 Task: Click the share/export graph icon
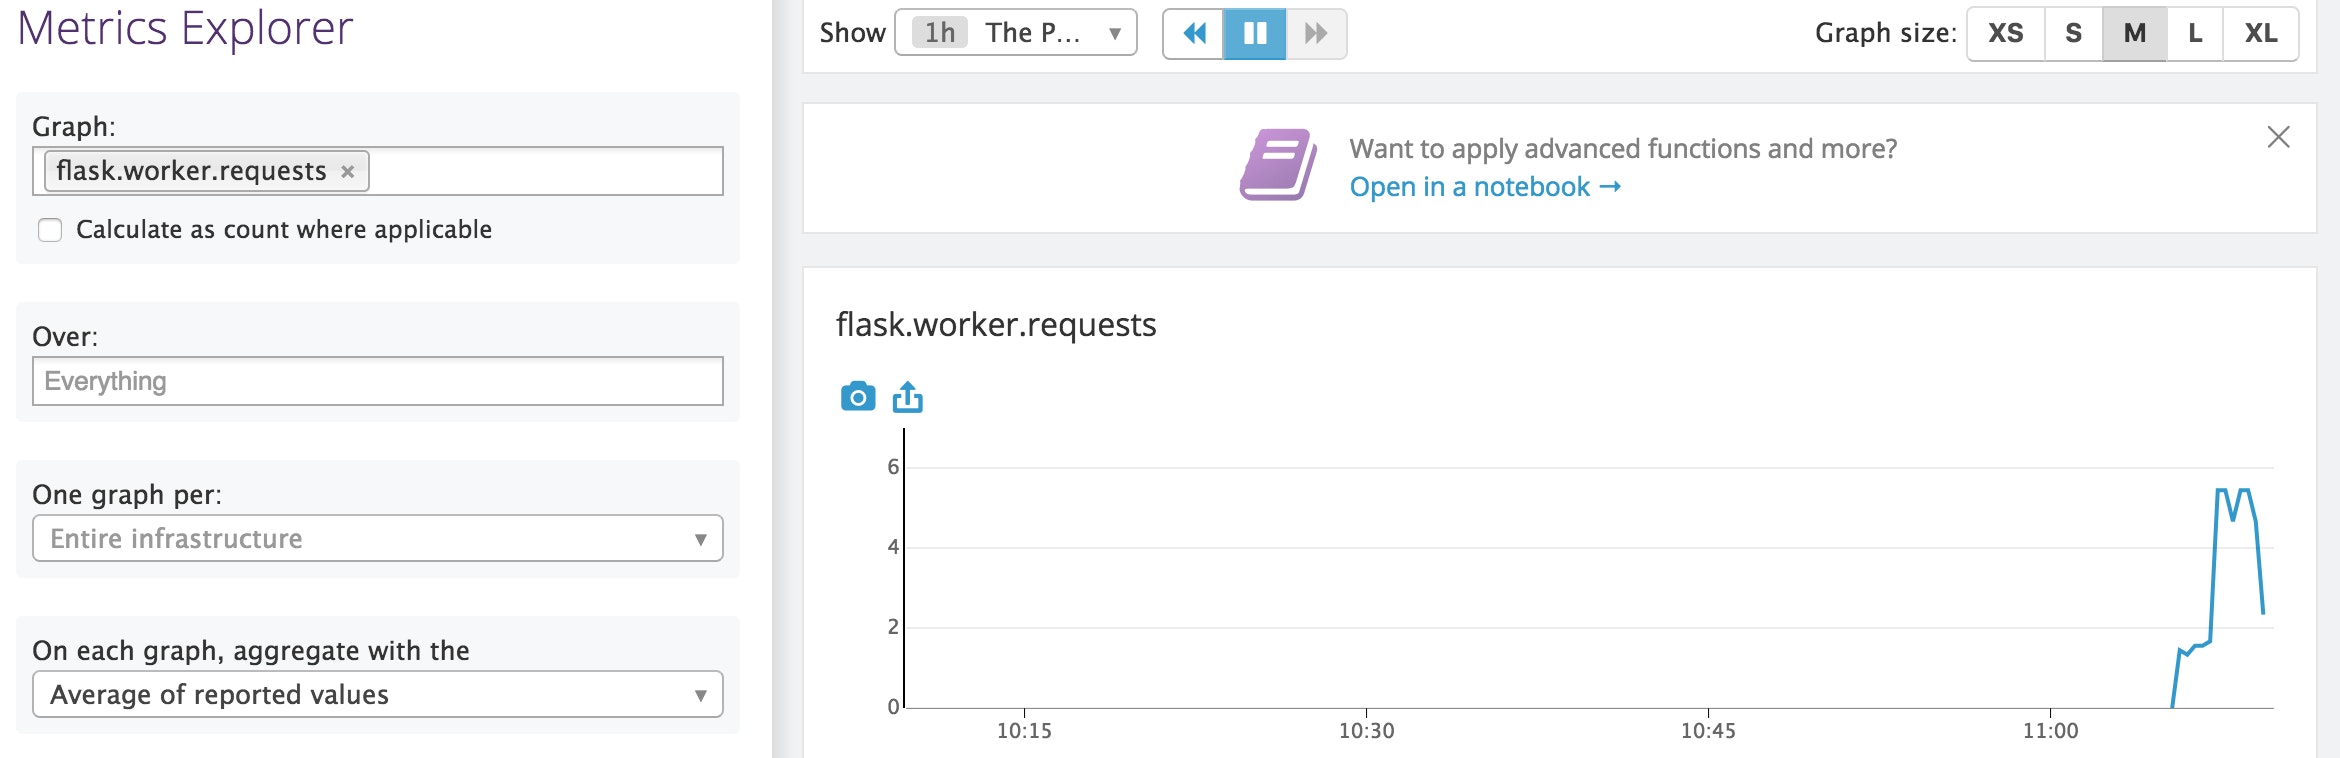908,397
